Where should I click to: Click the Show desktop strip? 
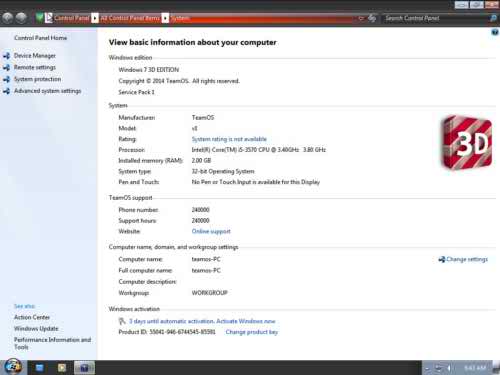pos(496,368)
